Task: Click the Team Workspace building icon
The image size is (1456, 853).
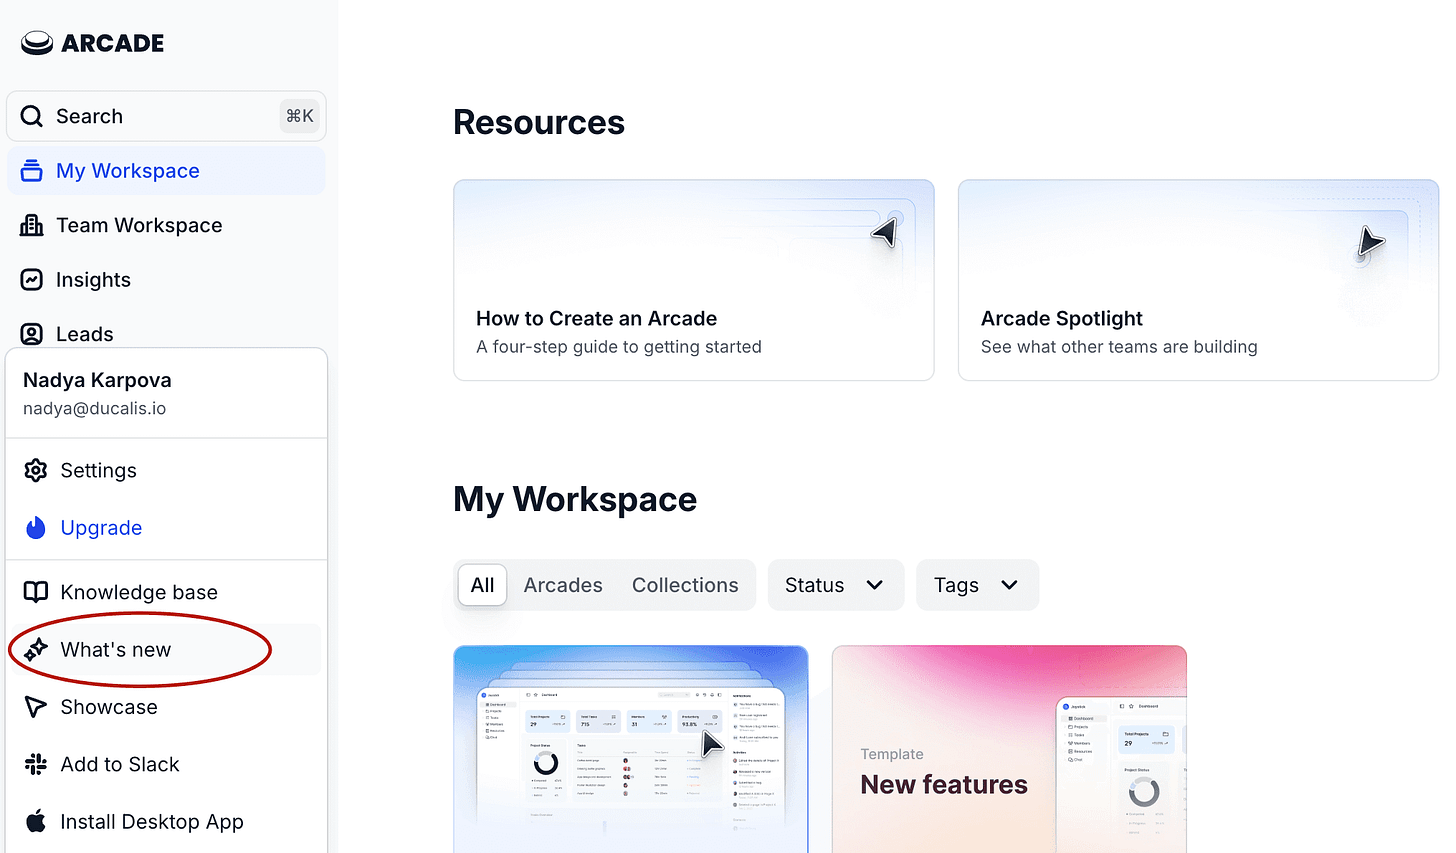Action: pos(32,225)
